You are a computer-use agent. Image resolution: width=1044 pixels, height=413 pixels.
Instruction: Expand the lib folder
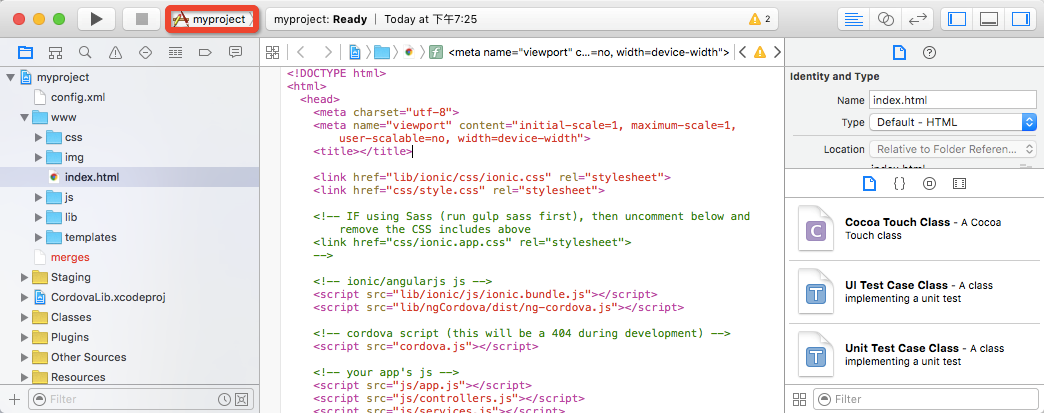tap(39, 217)
